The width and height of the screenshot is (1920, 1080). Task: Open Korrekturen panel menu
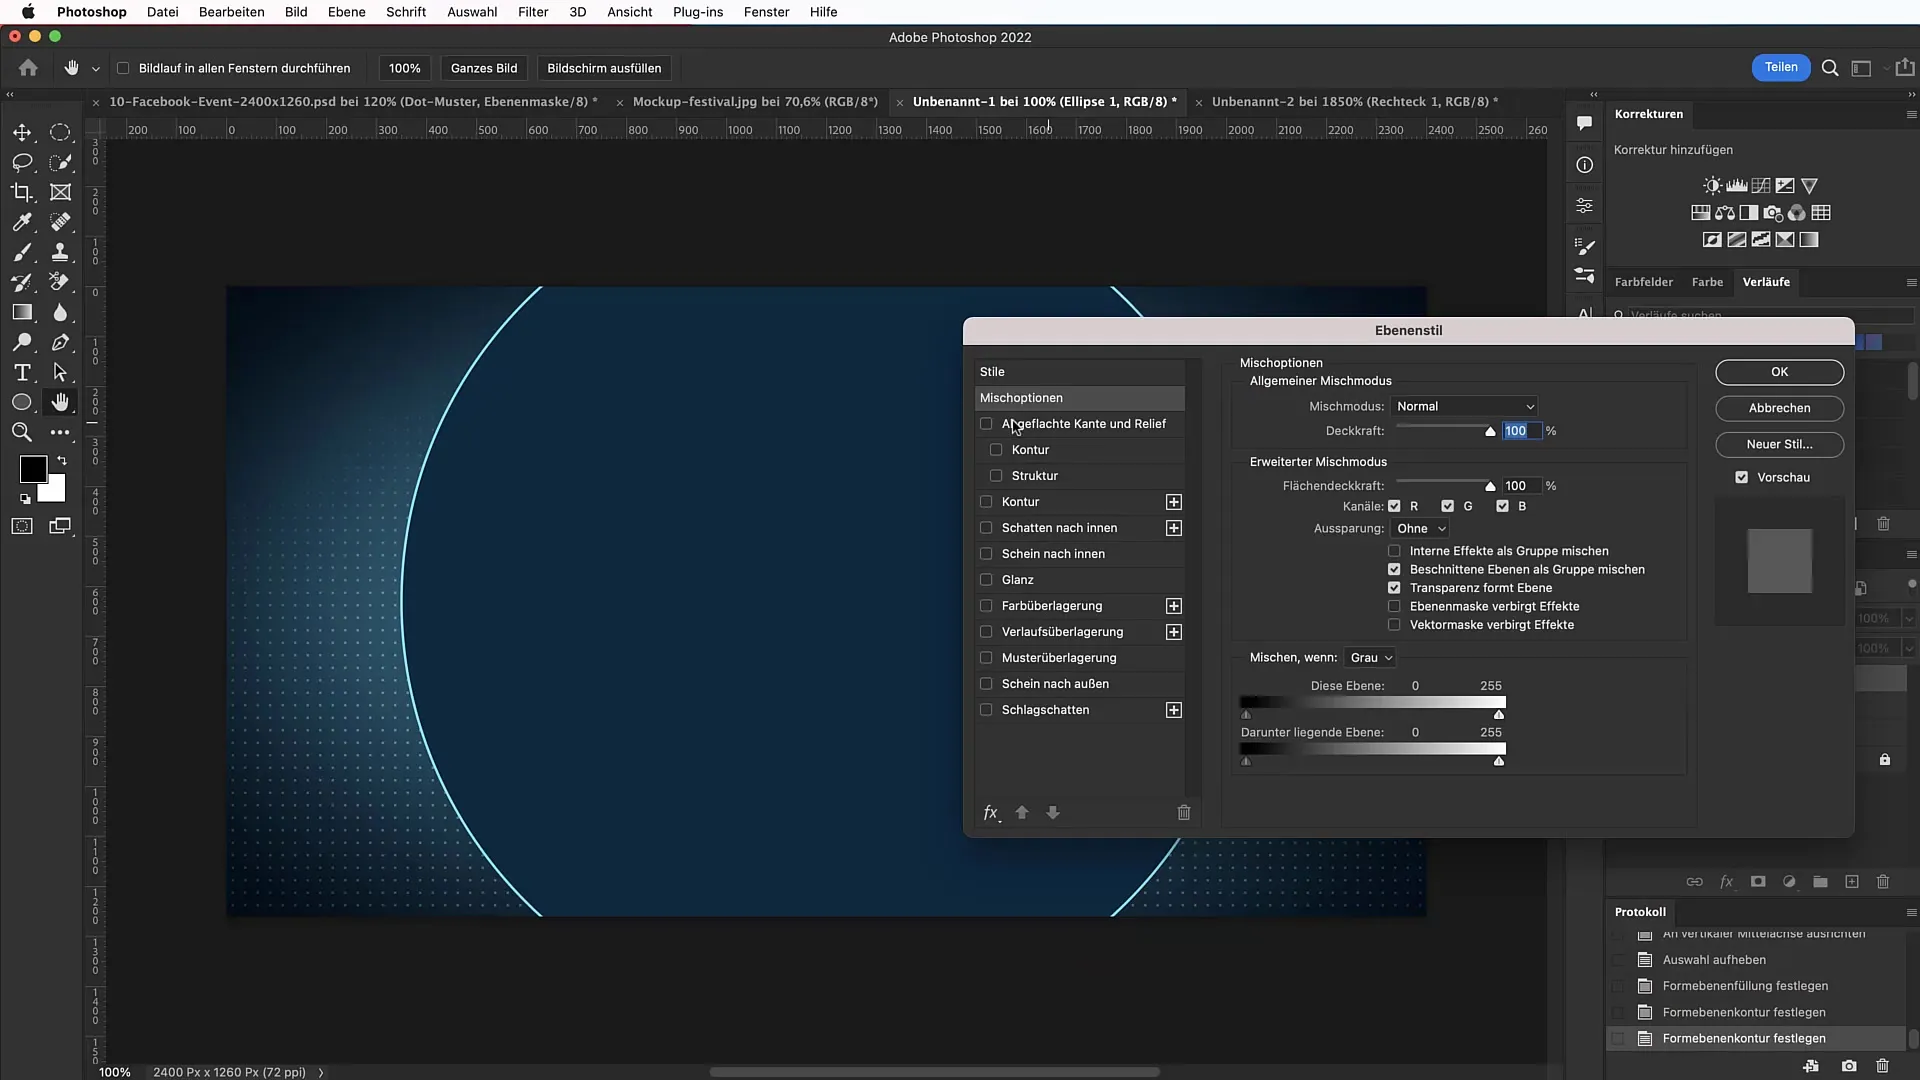coord(1911,114)
